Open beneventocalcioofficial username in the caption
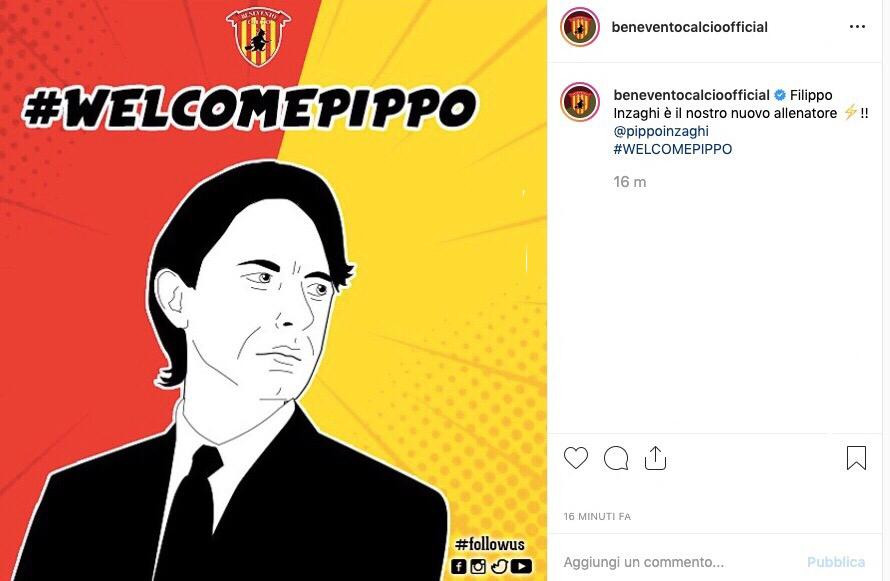This screenshot has height=581, width=890. [x=691, y=95]
